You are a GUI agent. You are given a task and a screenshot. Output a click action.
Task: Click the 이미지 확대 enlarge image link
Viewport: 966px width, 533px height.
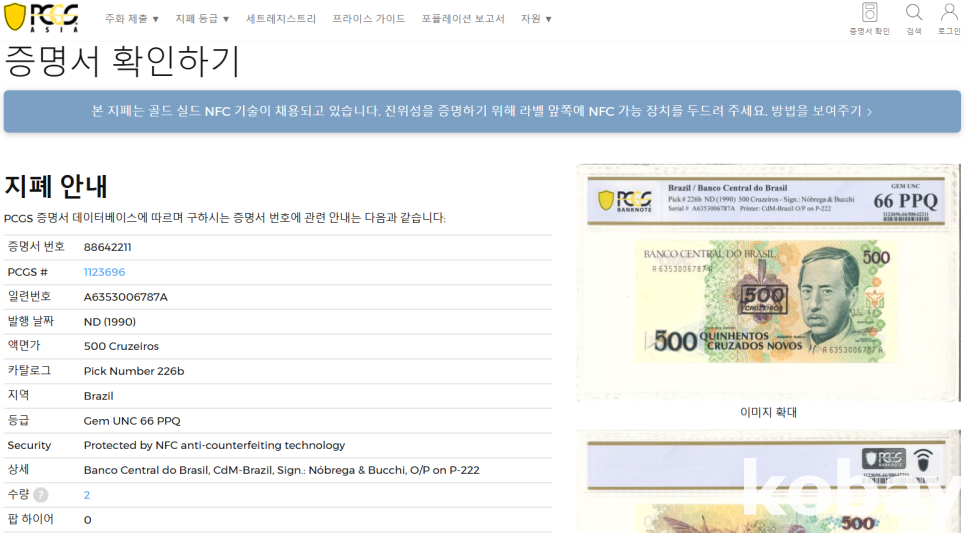(768, 412)
